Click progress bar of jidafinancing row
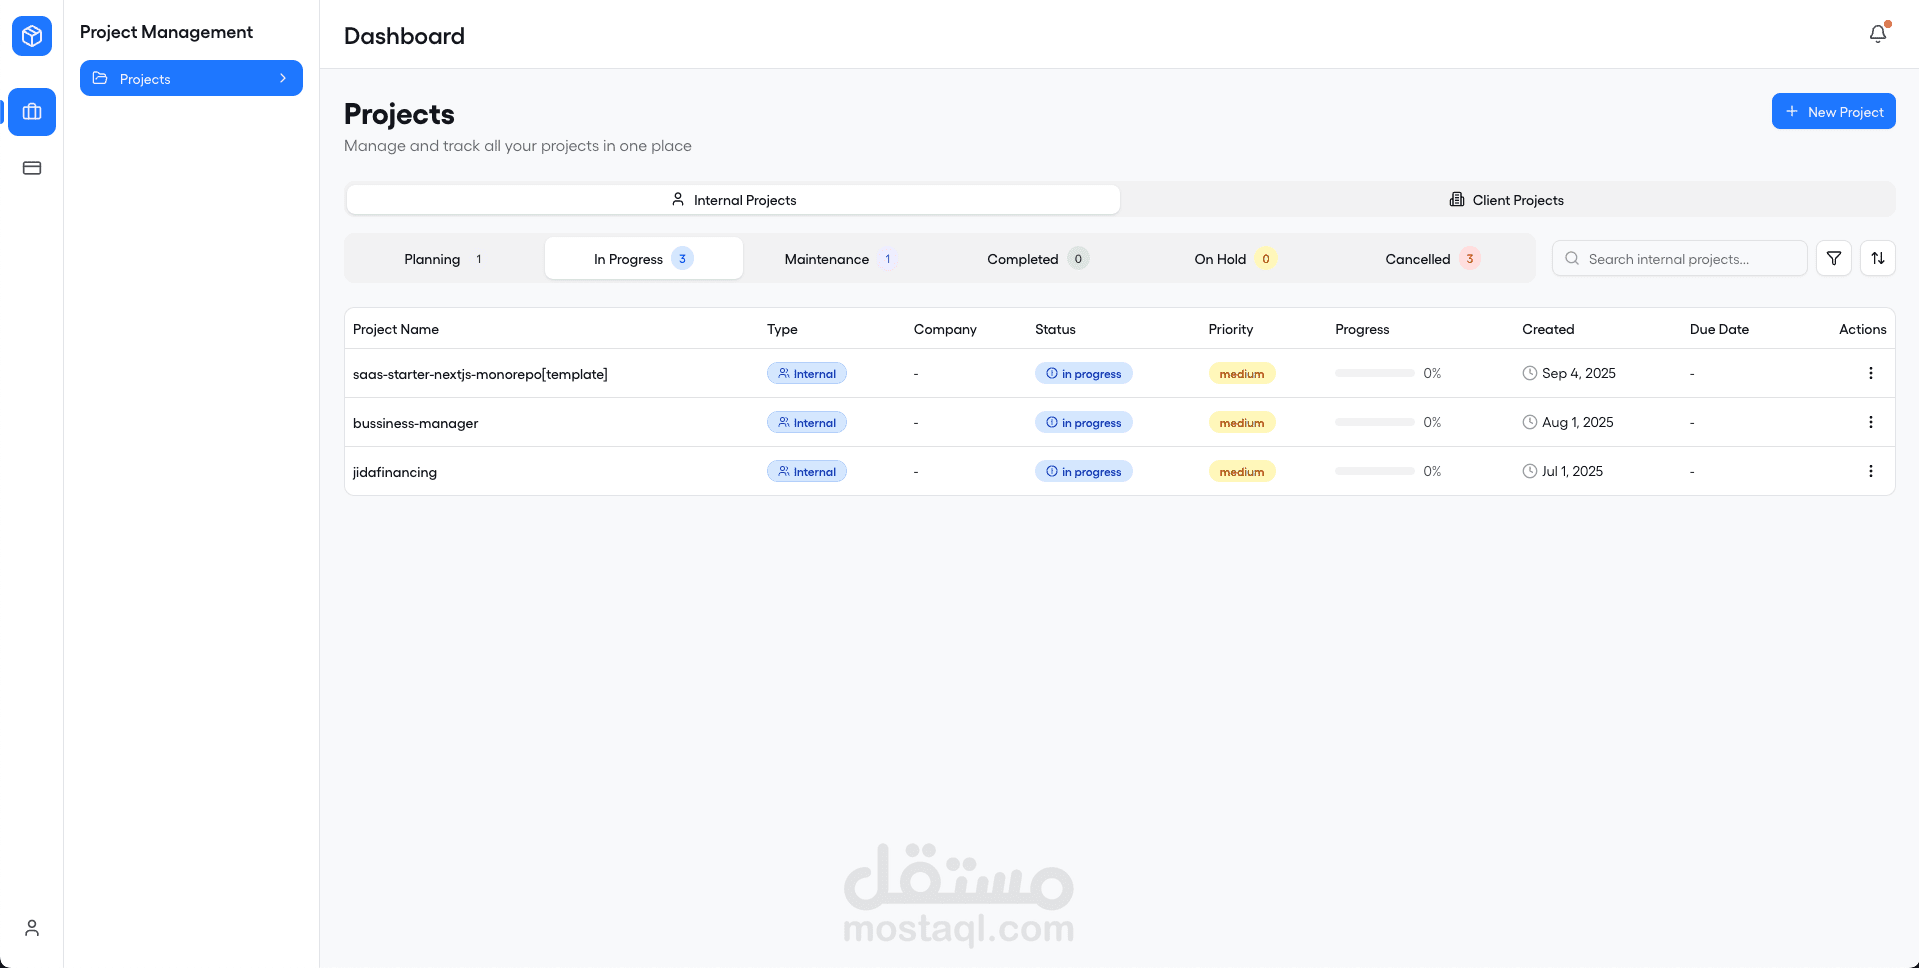1919x968 pixels. (x=1374, y=471)
